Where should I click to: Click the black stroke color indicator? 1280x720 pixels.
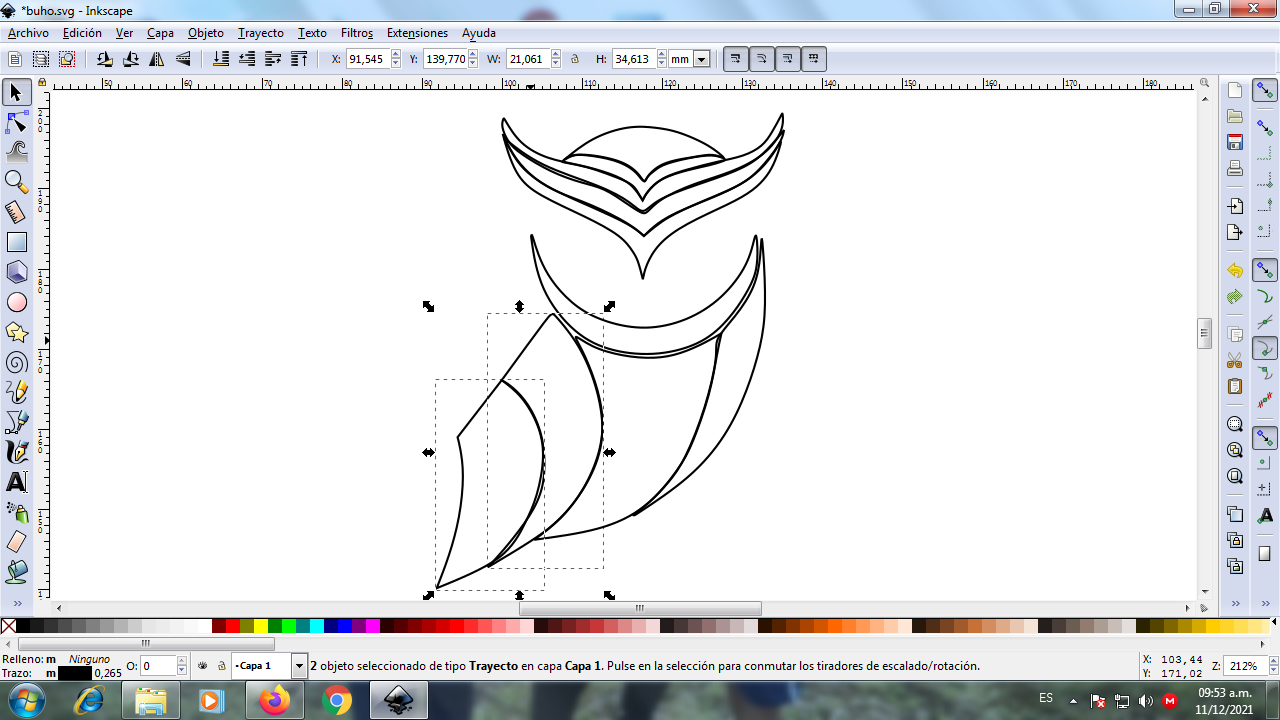point(75,673)
